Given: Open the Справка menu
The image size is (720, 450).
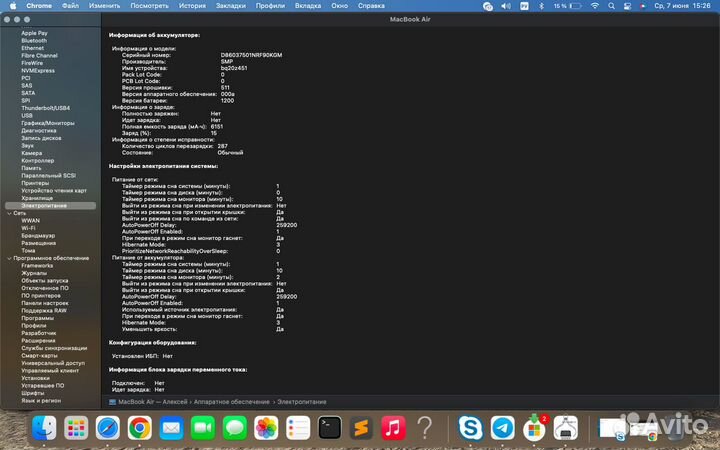Looking at the screenshot, I should [x=371, y=6].
